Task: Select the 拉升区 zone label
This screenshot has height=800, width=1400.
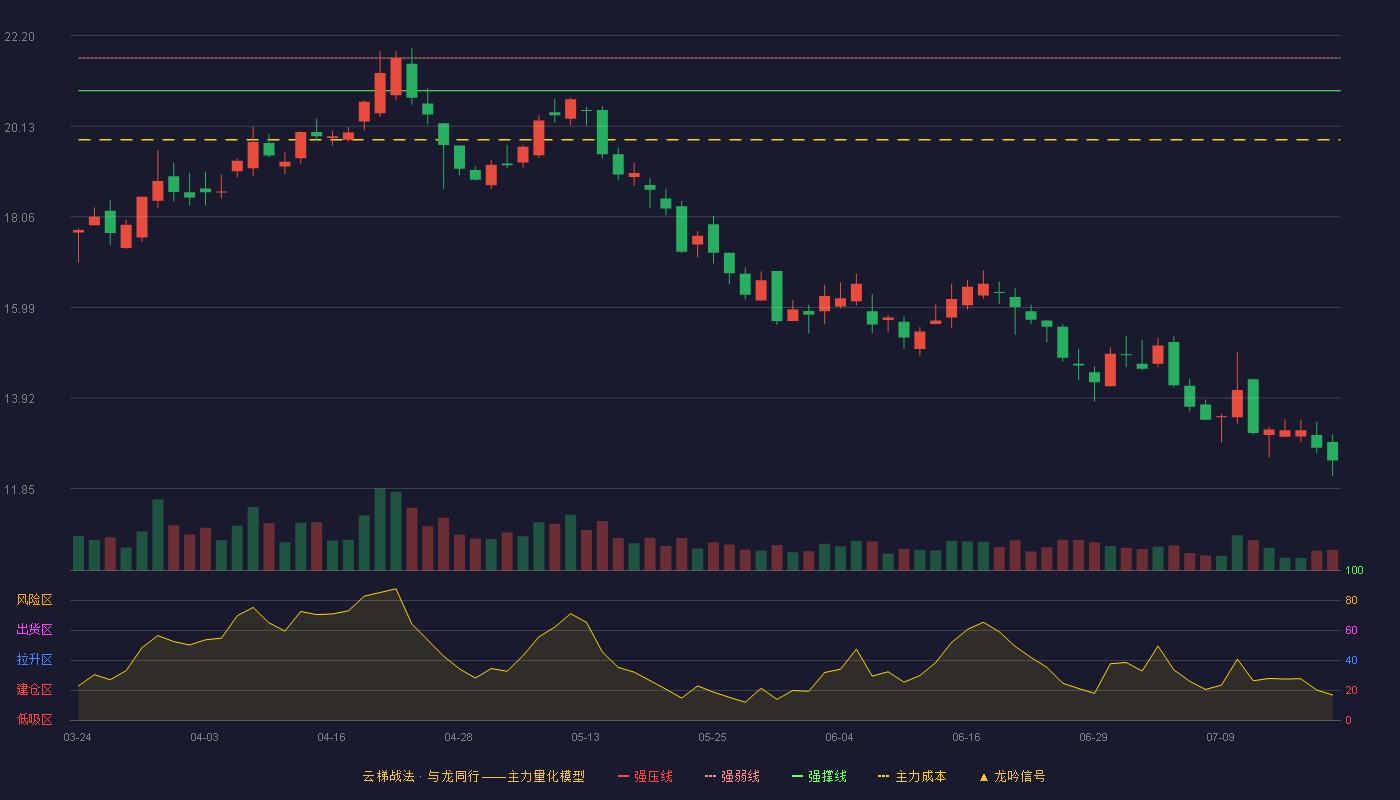Action: [x=34, y=660]
